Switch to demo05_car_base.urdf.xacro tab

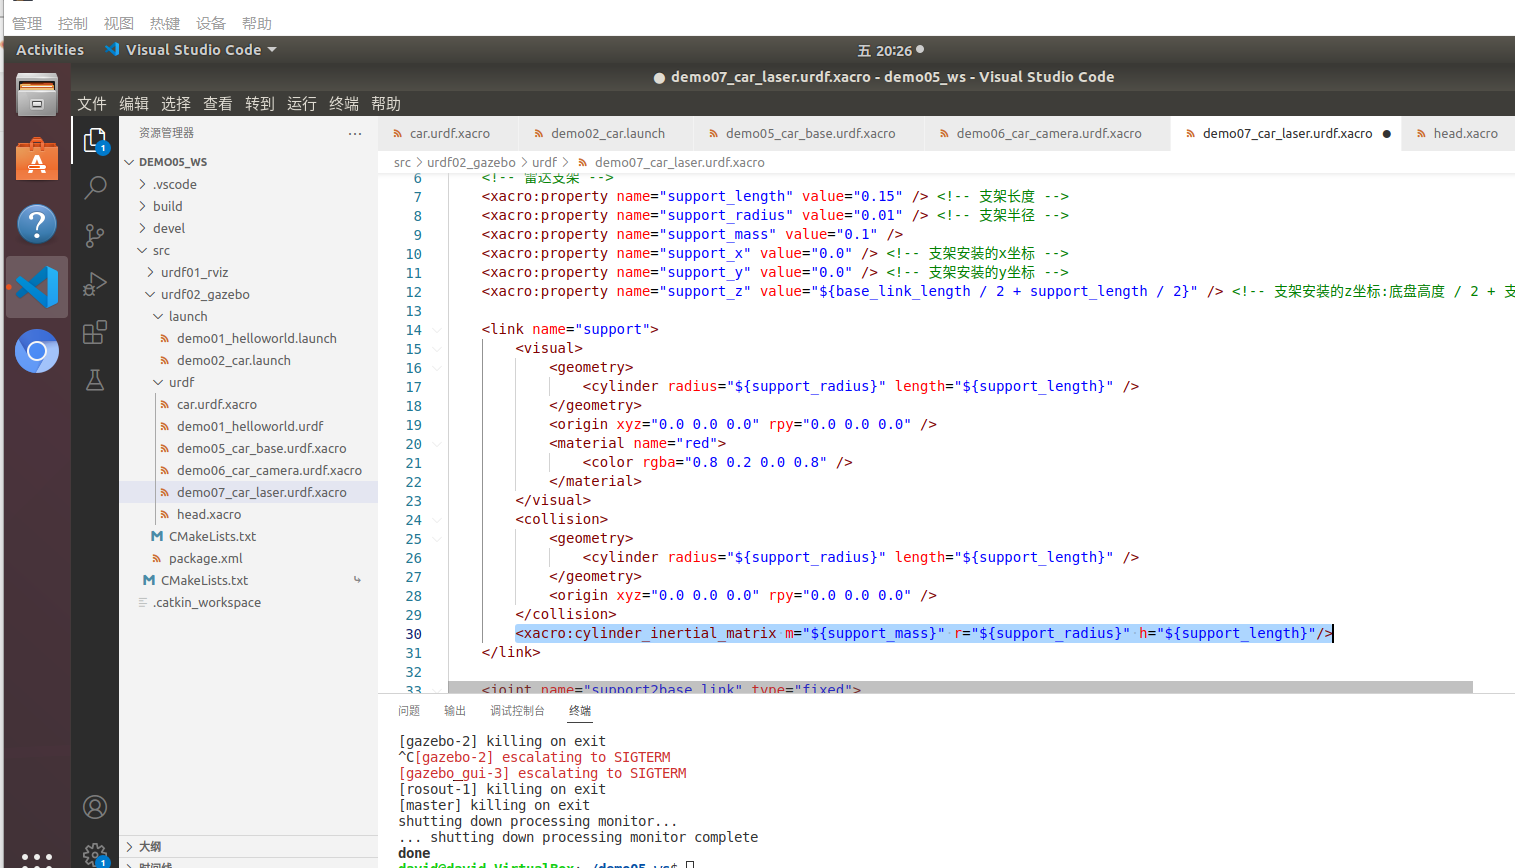[810, 133]
